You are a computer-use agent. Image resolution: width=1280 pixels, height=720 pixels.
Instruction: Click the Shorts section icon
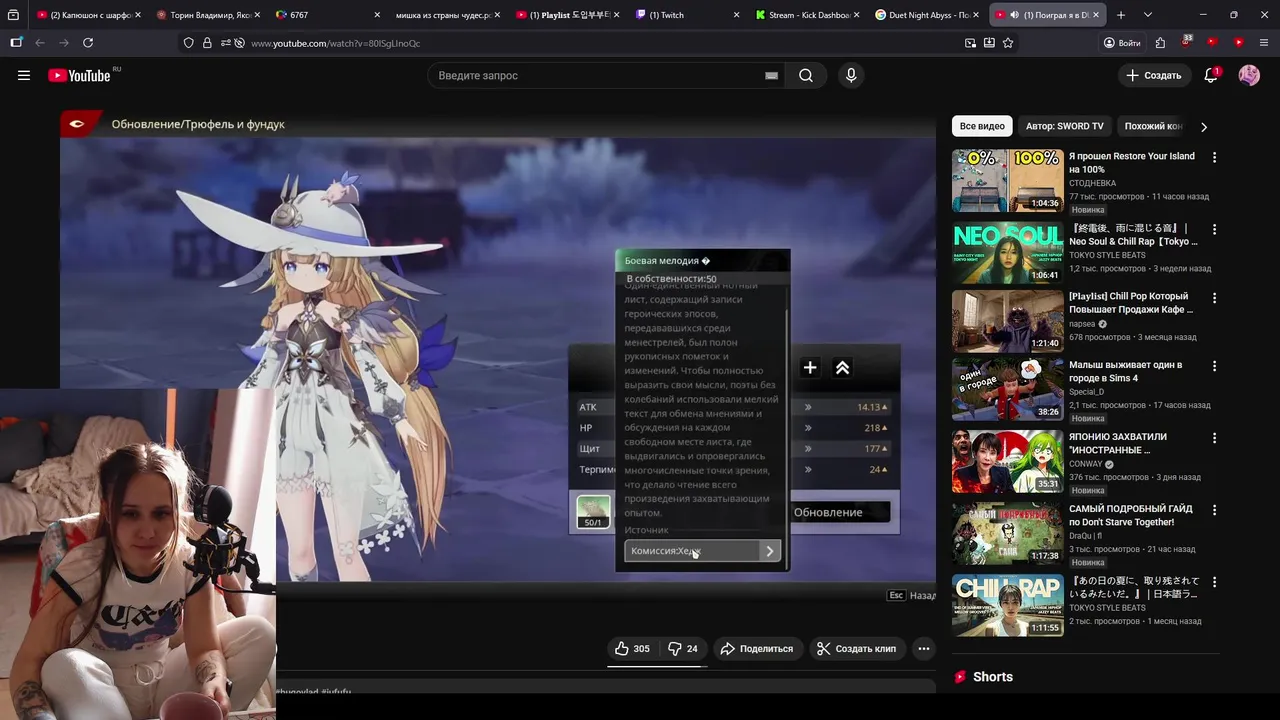pyautogui.click(x=960, y=677)
